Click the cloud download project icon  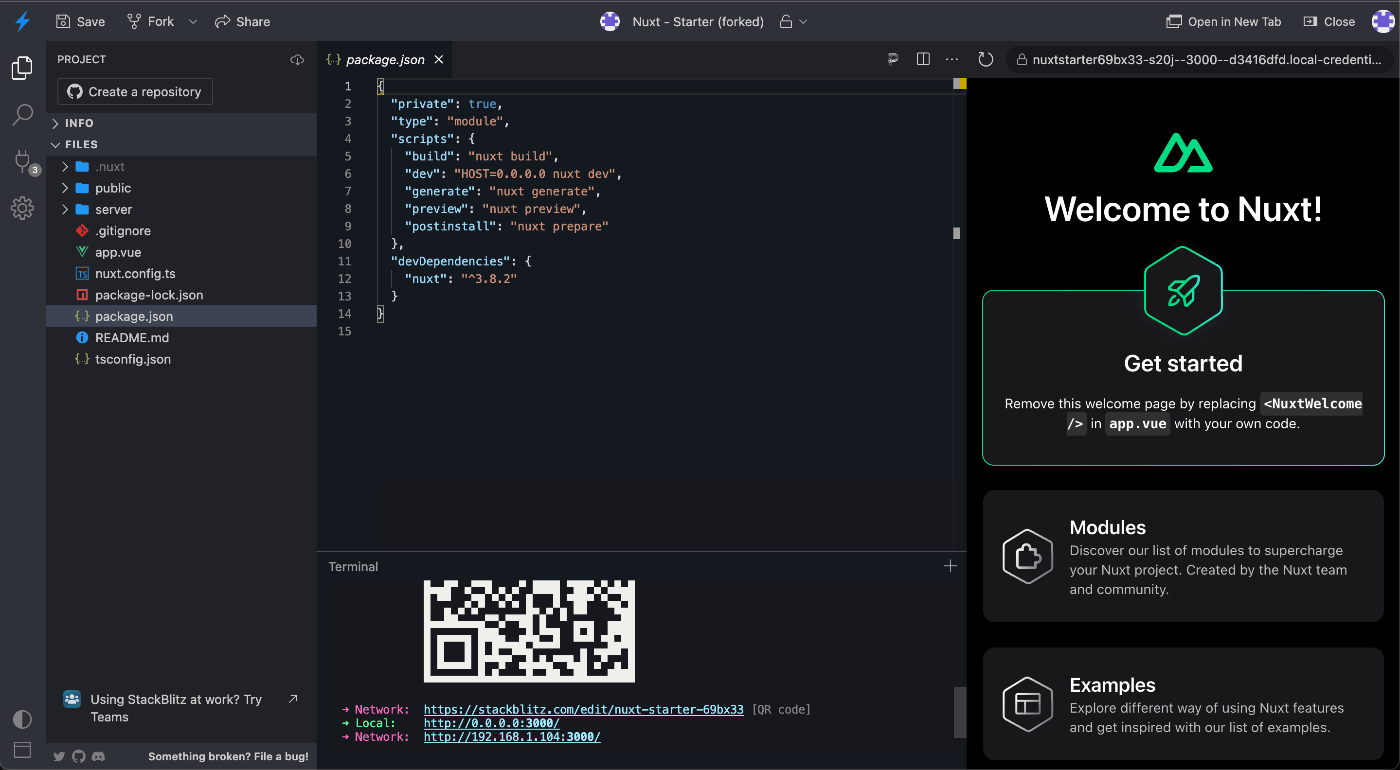(x=297, y=60)
